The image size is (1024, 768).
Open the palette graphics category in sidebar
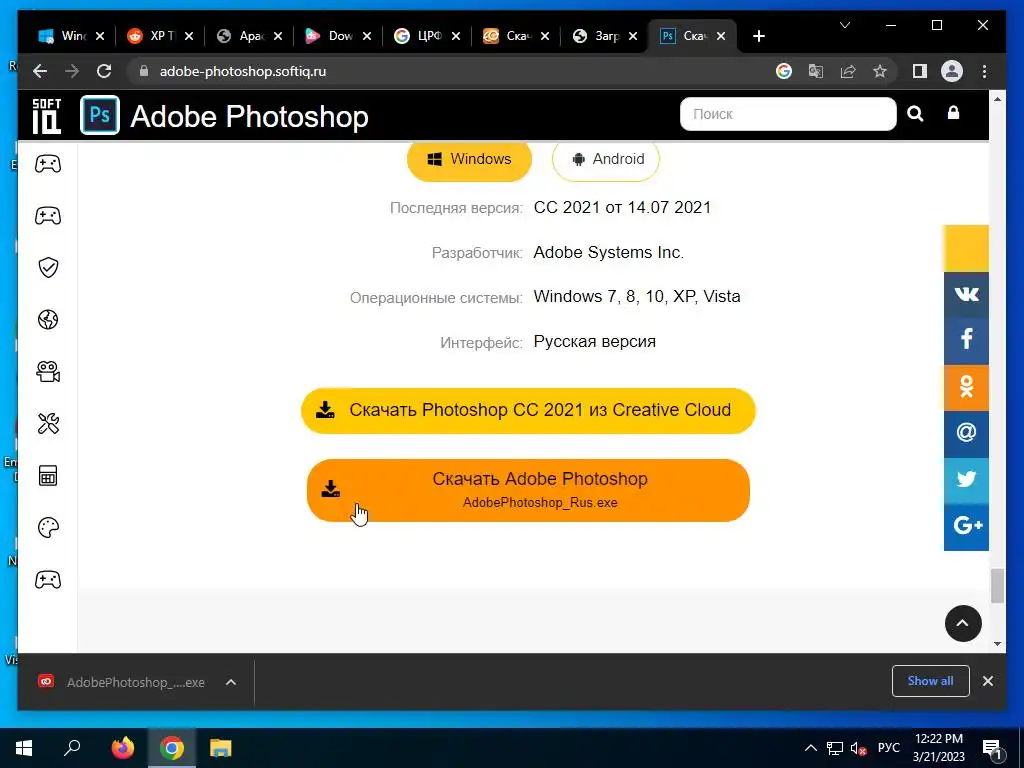(x=48, y=528)
